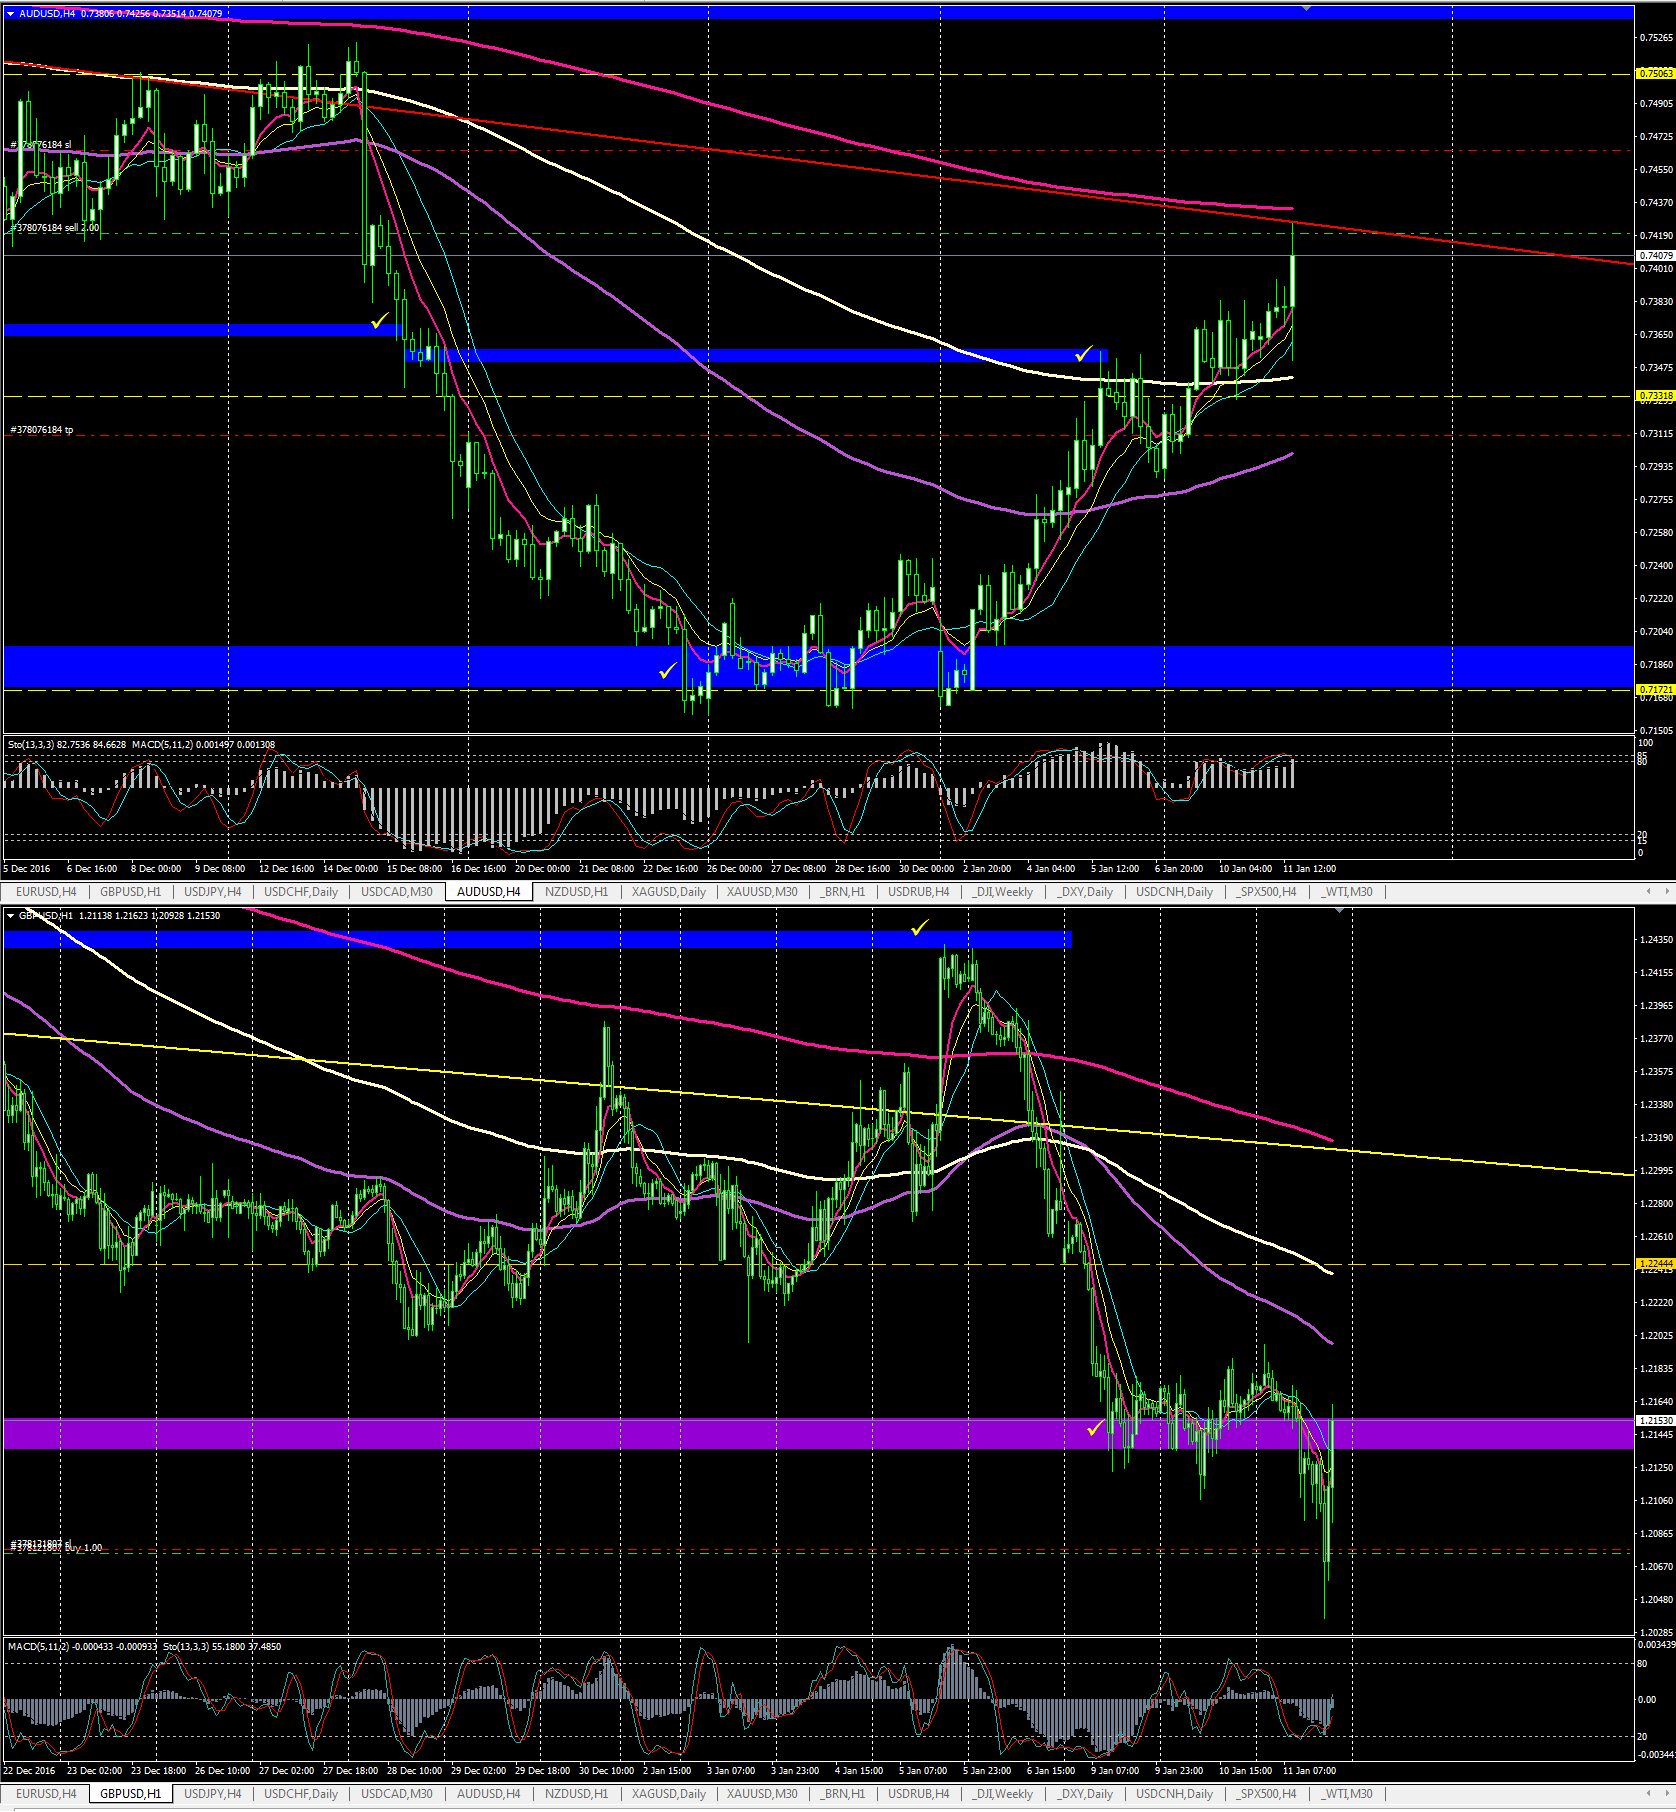Open USDRUB,H4 tab below the AUDUSD chart
The height and width of the screenshot is (1812, 1676).
919,892
